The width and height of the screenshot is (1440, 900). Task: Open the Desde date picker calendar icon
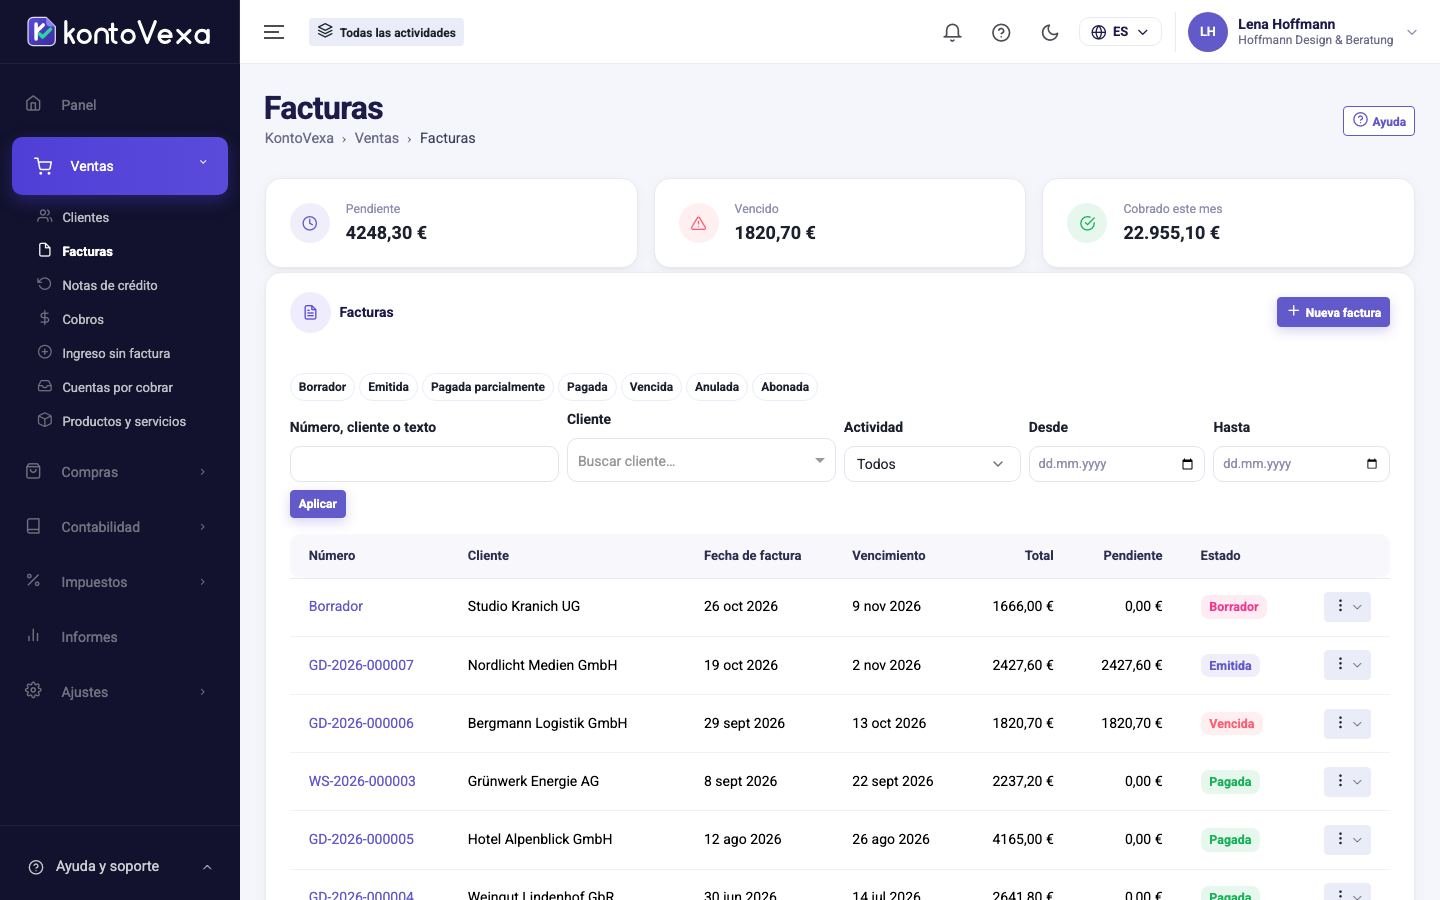point(1187,464)
